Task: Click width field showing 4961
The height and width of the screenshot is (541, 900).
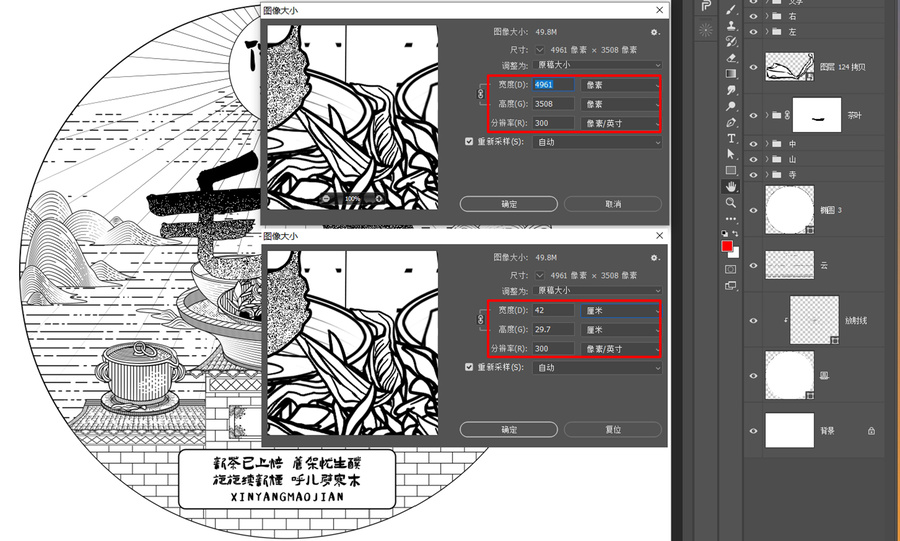Action: click(x=553, y=84)
